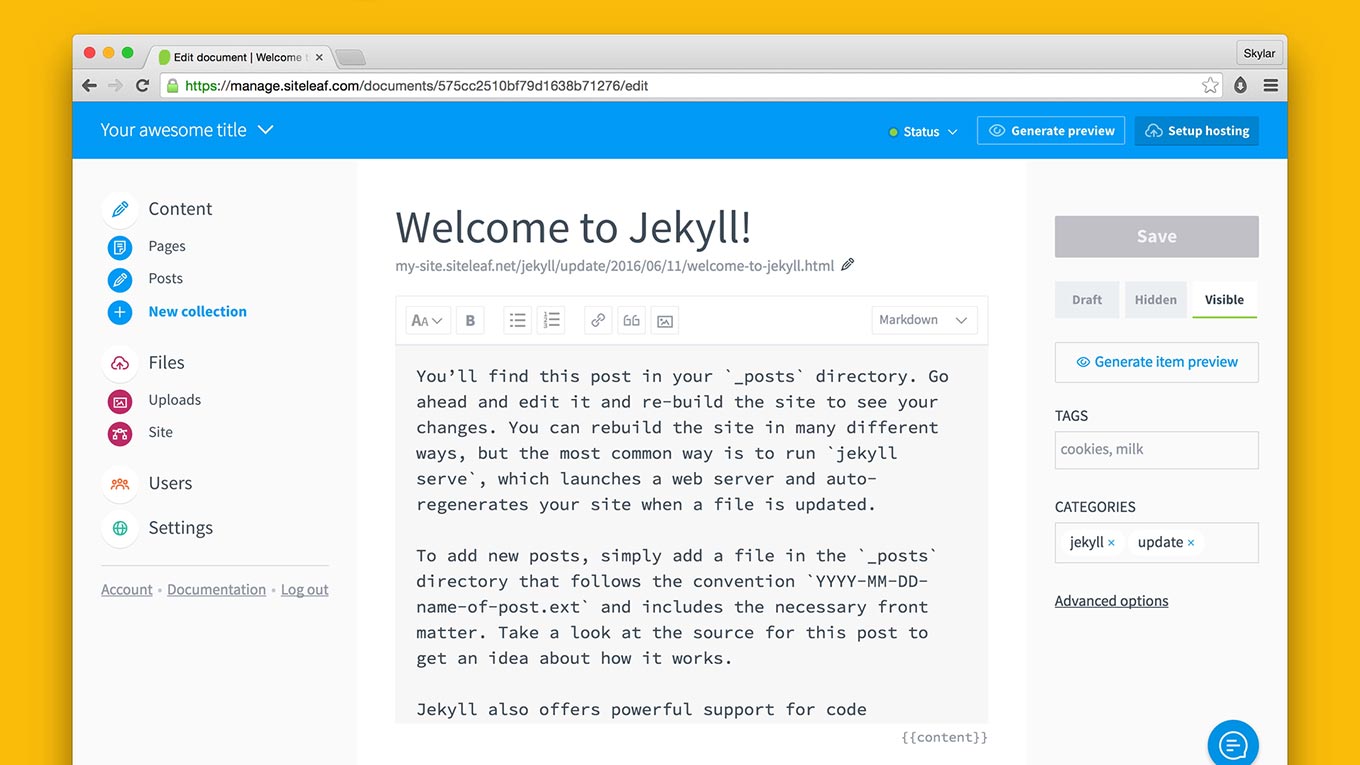Insert a numbered list
Screen dimensions: 1360x765
tap(551, 320)
